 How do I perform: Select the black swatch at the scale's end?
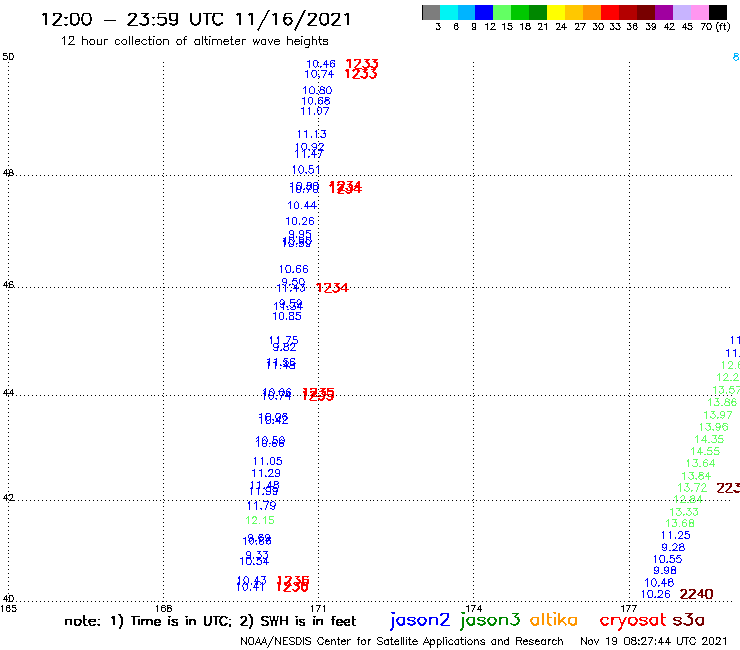click(718, 12)
